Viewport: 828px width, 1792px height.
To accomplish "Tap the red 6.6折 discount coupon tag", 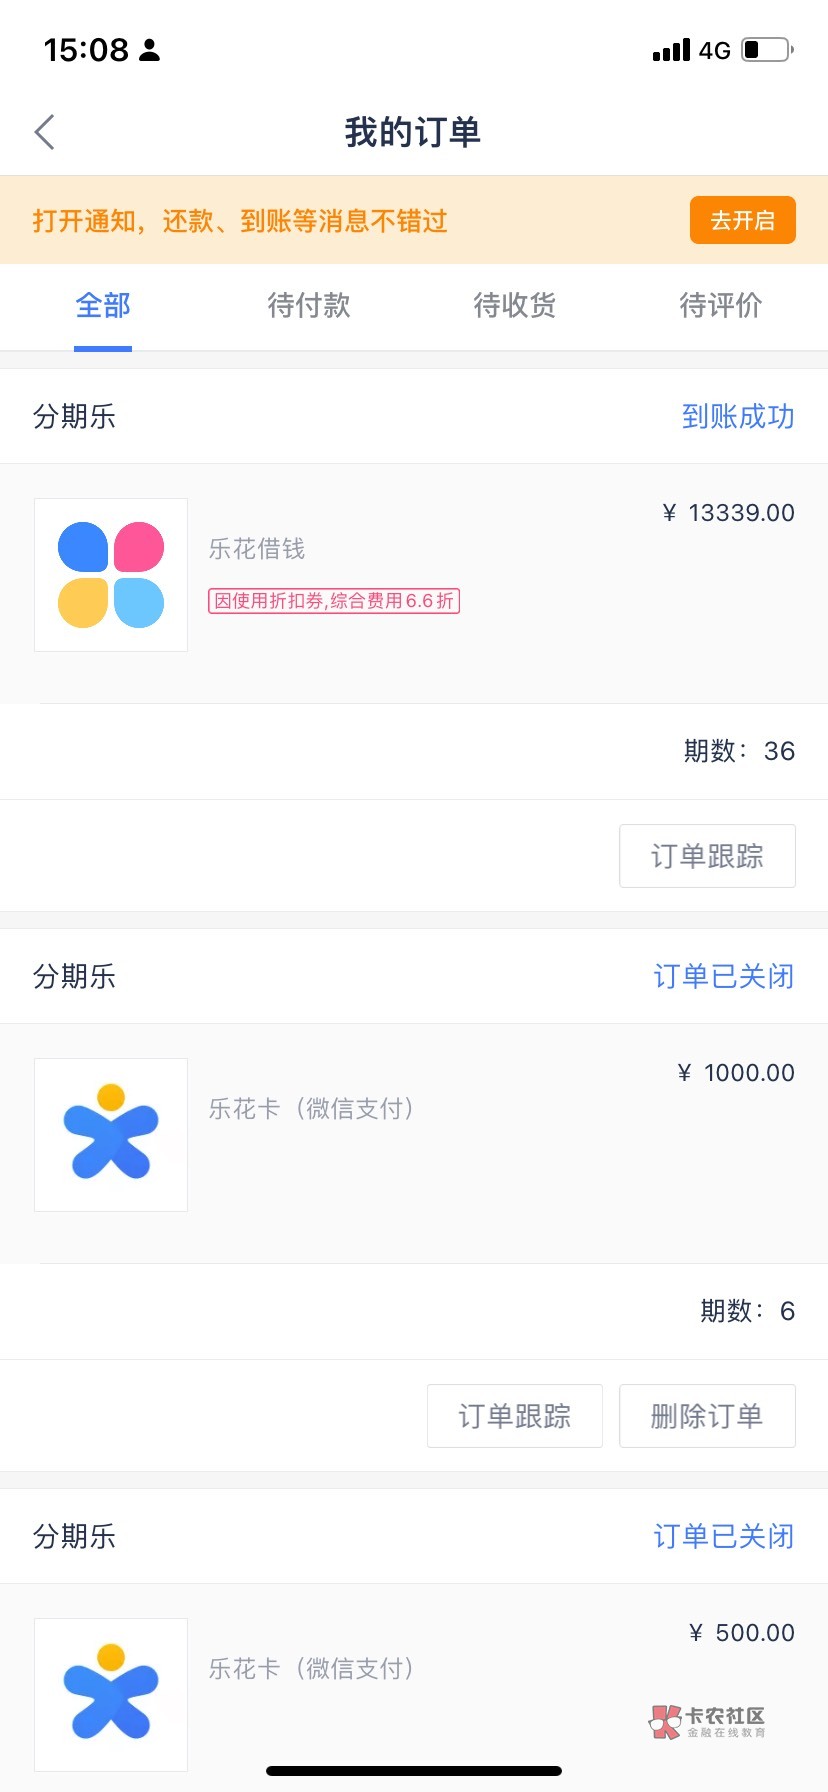I will 334,601.
